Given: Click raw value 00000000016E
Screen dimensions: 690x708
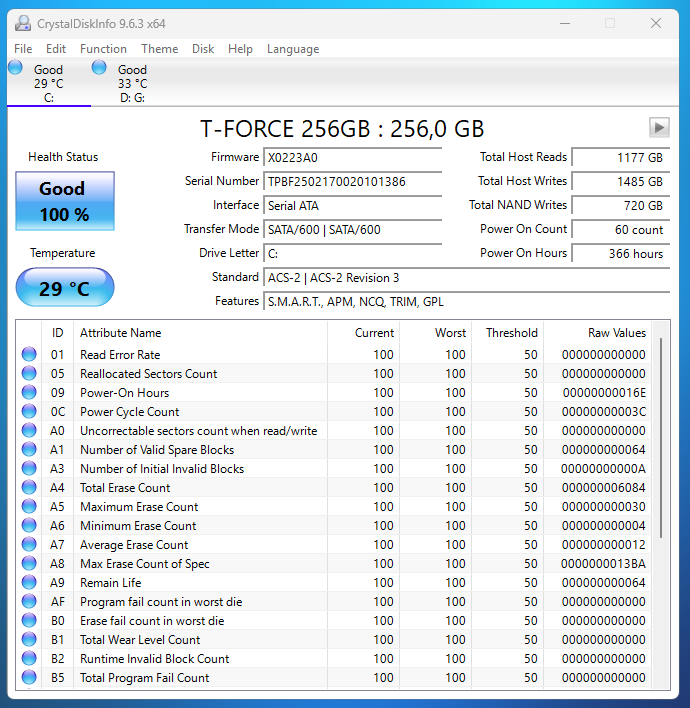Looking at the screenshot, I should coord(604,392).
